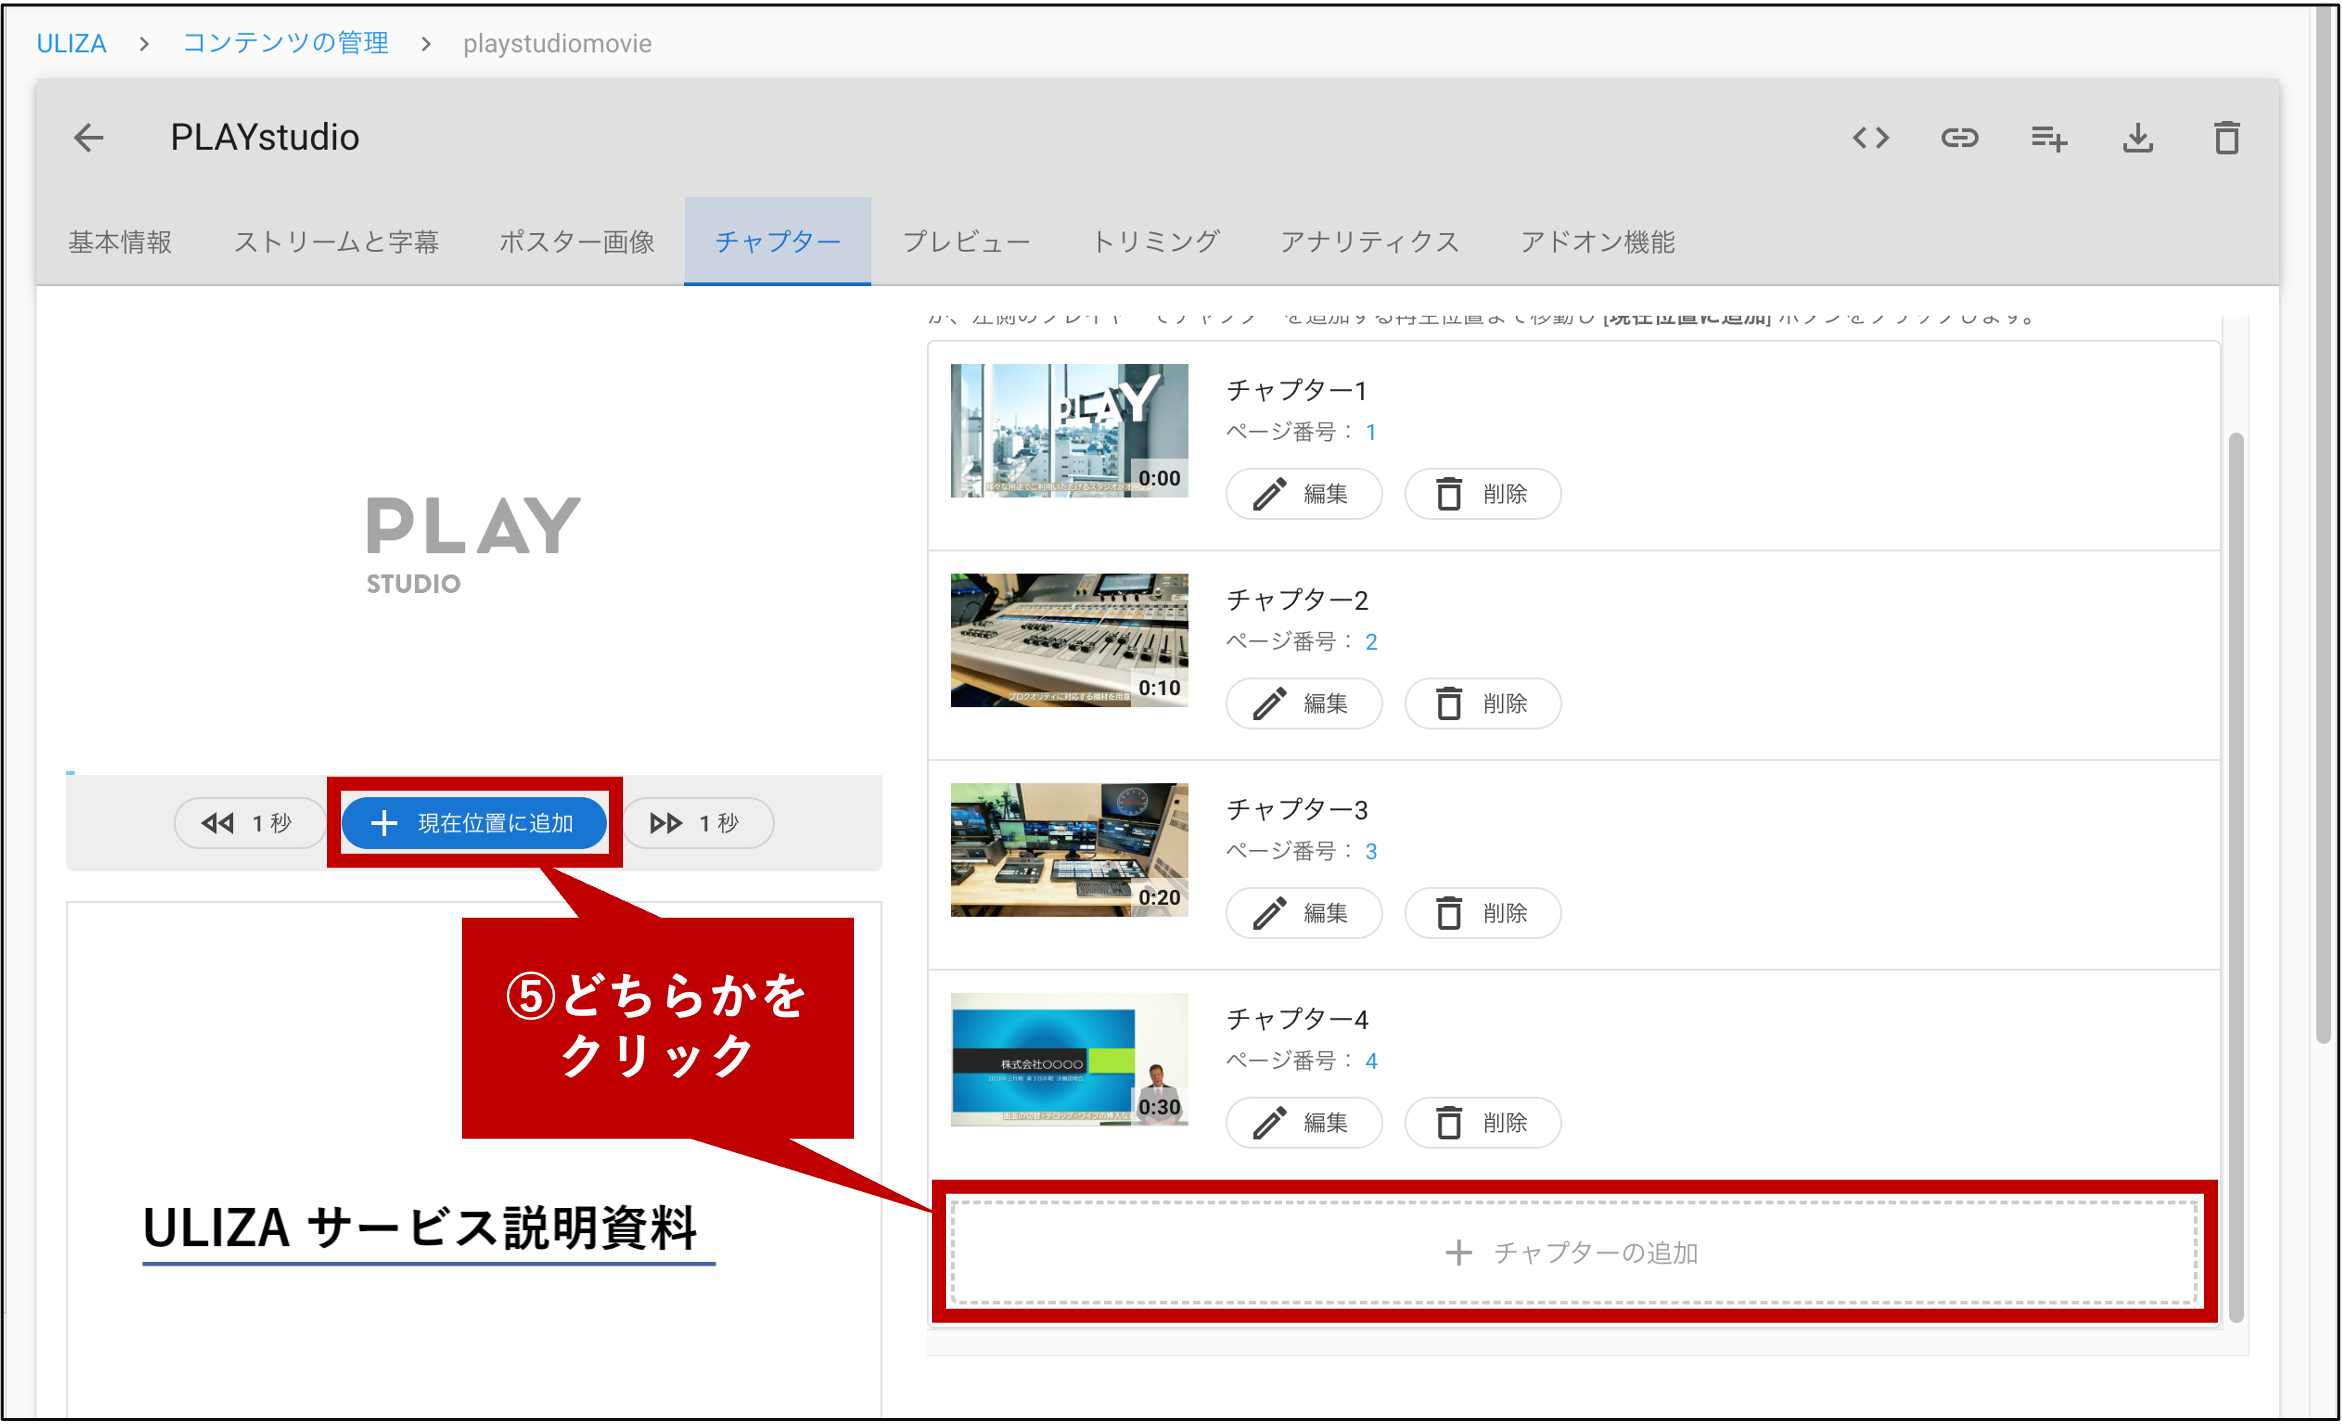The image size is (2342, 1425).
Task: Click 現在位置に追加 button
Action: pyautogui.click(x=474, y=823)
